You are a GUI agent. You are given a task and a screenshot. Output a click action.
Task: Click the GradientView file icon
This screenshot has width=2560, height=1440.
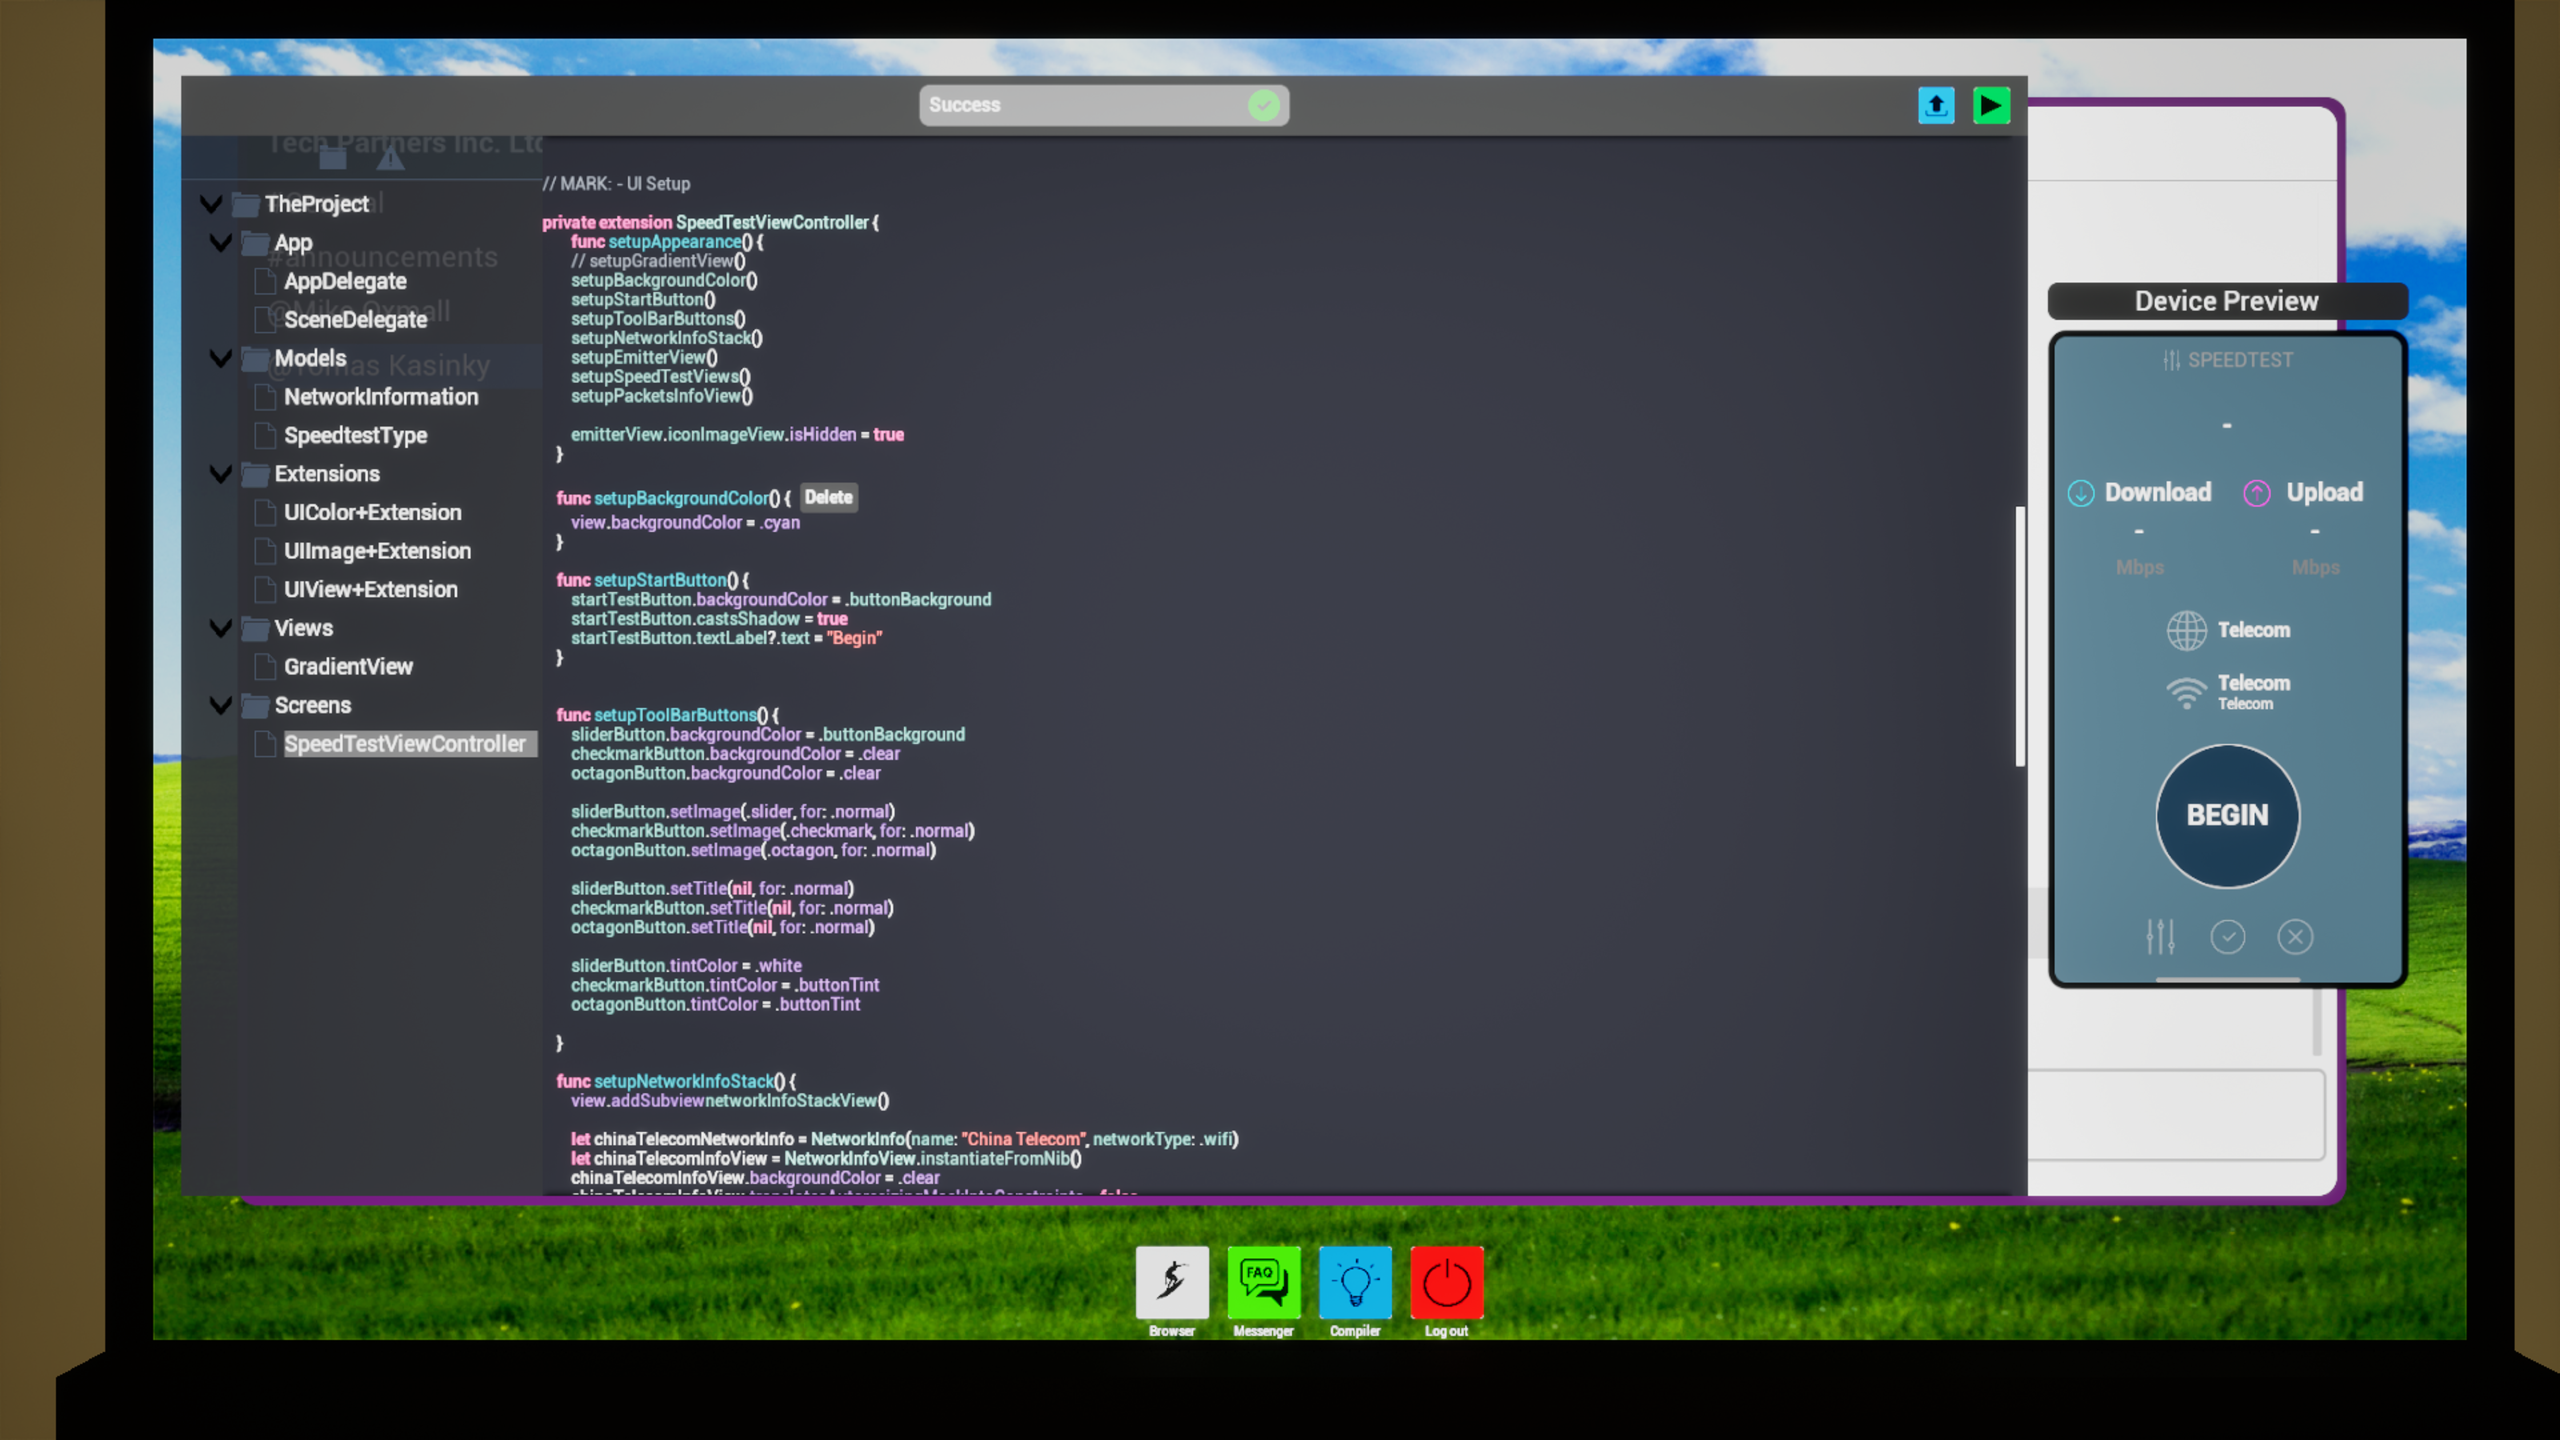click(x=265, y=667)
